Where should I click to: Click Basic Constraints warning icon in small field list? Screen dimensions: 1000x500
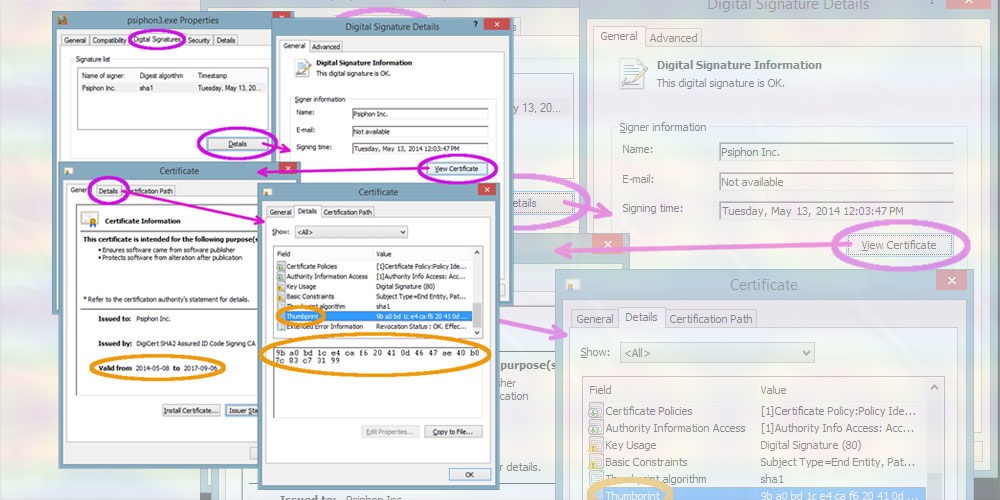(x=281, y=297)
